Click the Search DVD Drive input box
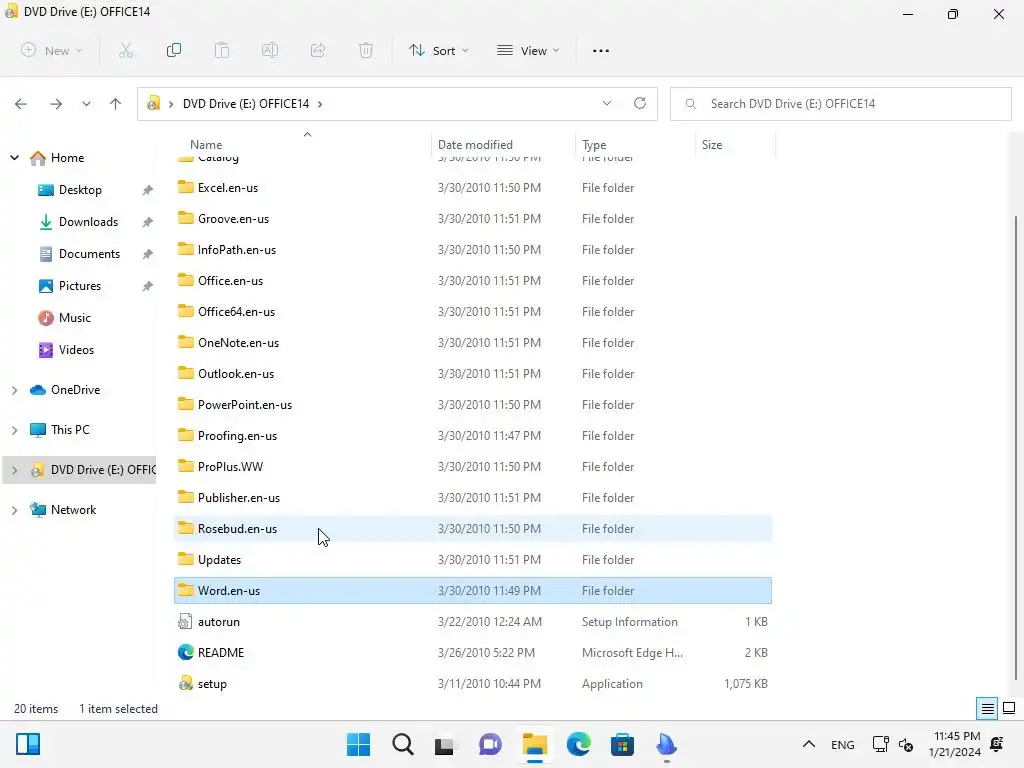1024x768 pixels. pyautogui.click(x=840, y=104)
